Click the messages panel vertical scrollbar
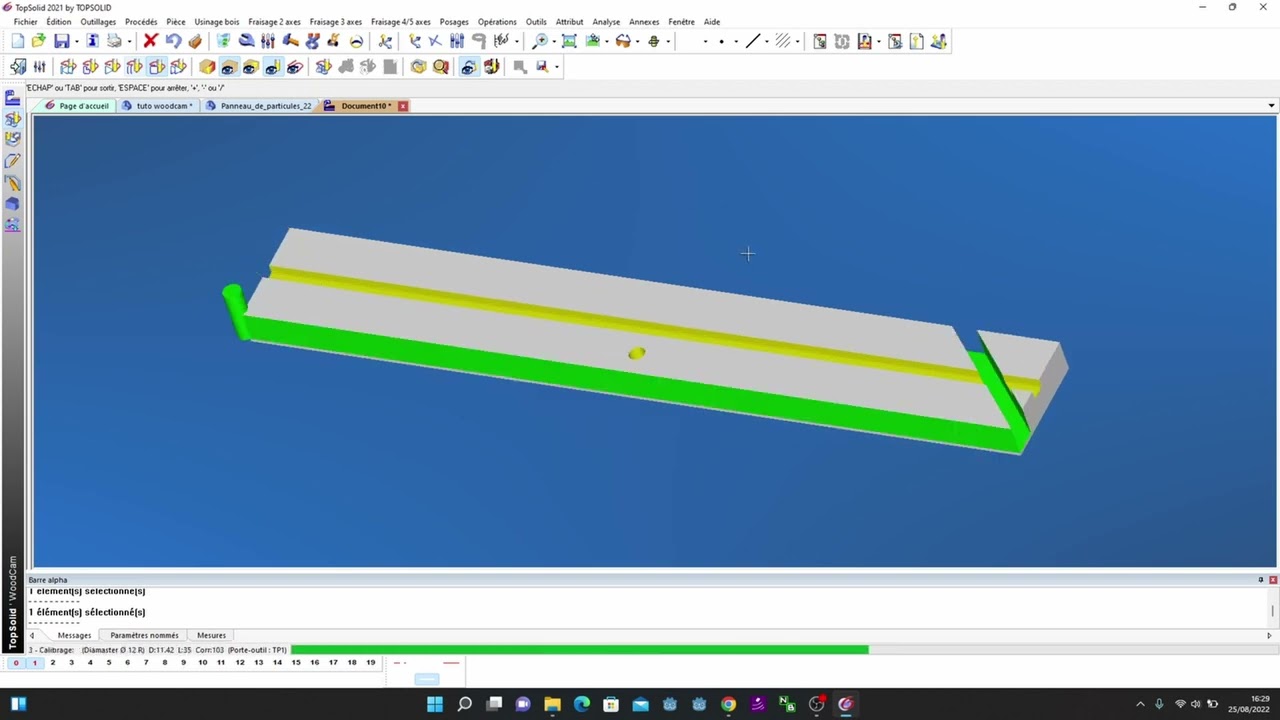Viewport: 1280px width, 720px height. (1273, 610)
